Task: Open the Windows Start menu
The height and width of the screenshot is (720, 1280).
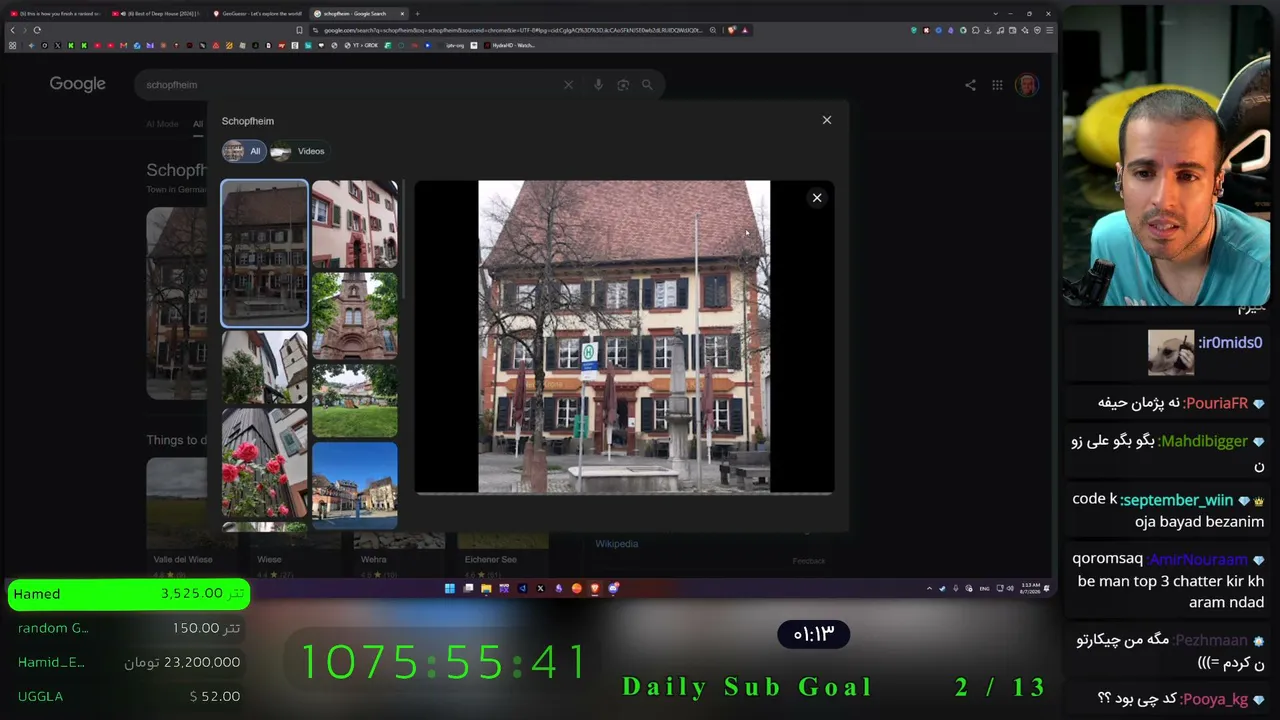Action: (x=449, y=588)
